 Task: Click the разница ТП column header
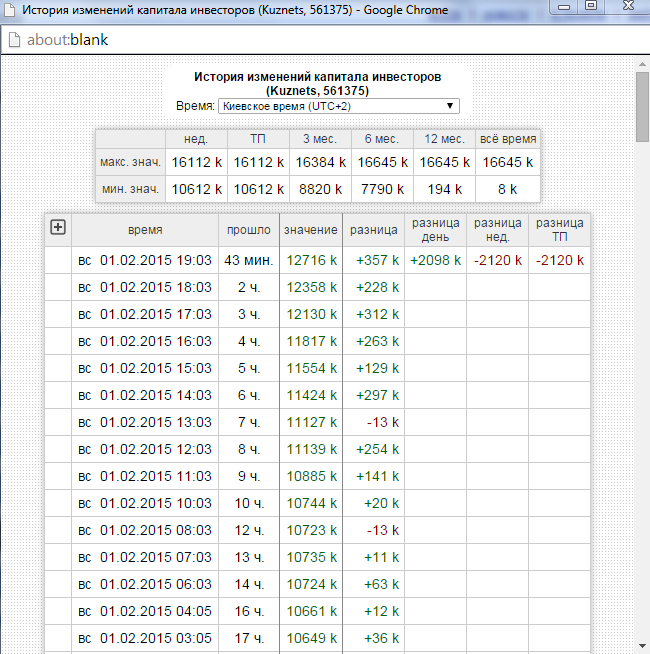click(559, 230)
